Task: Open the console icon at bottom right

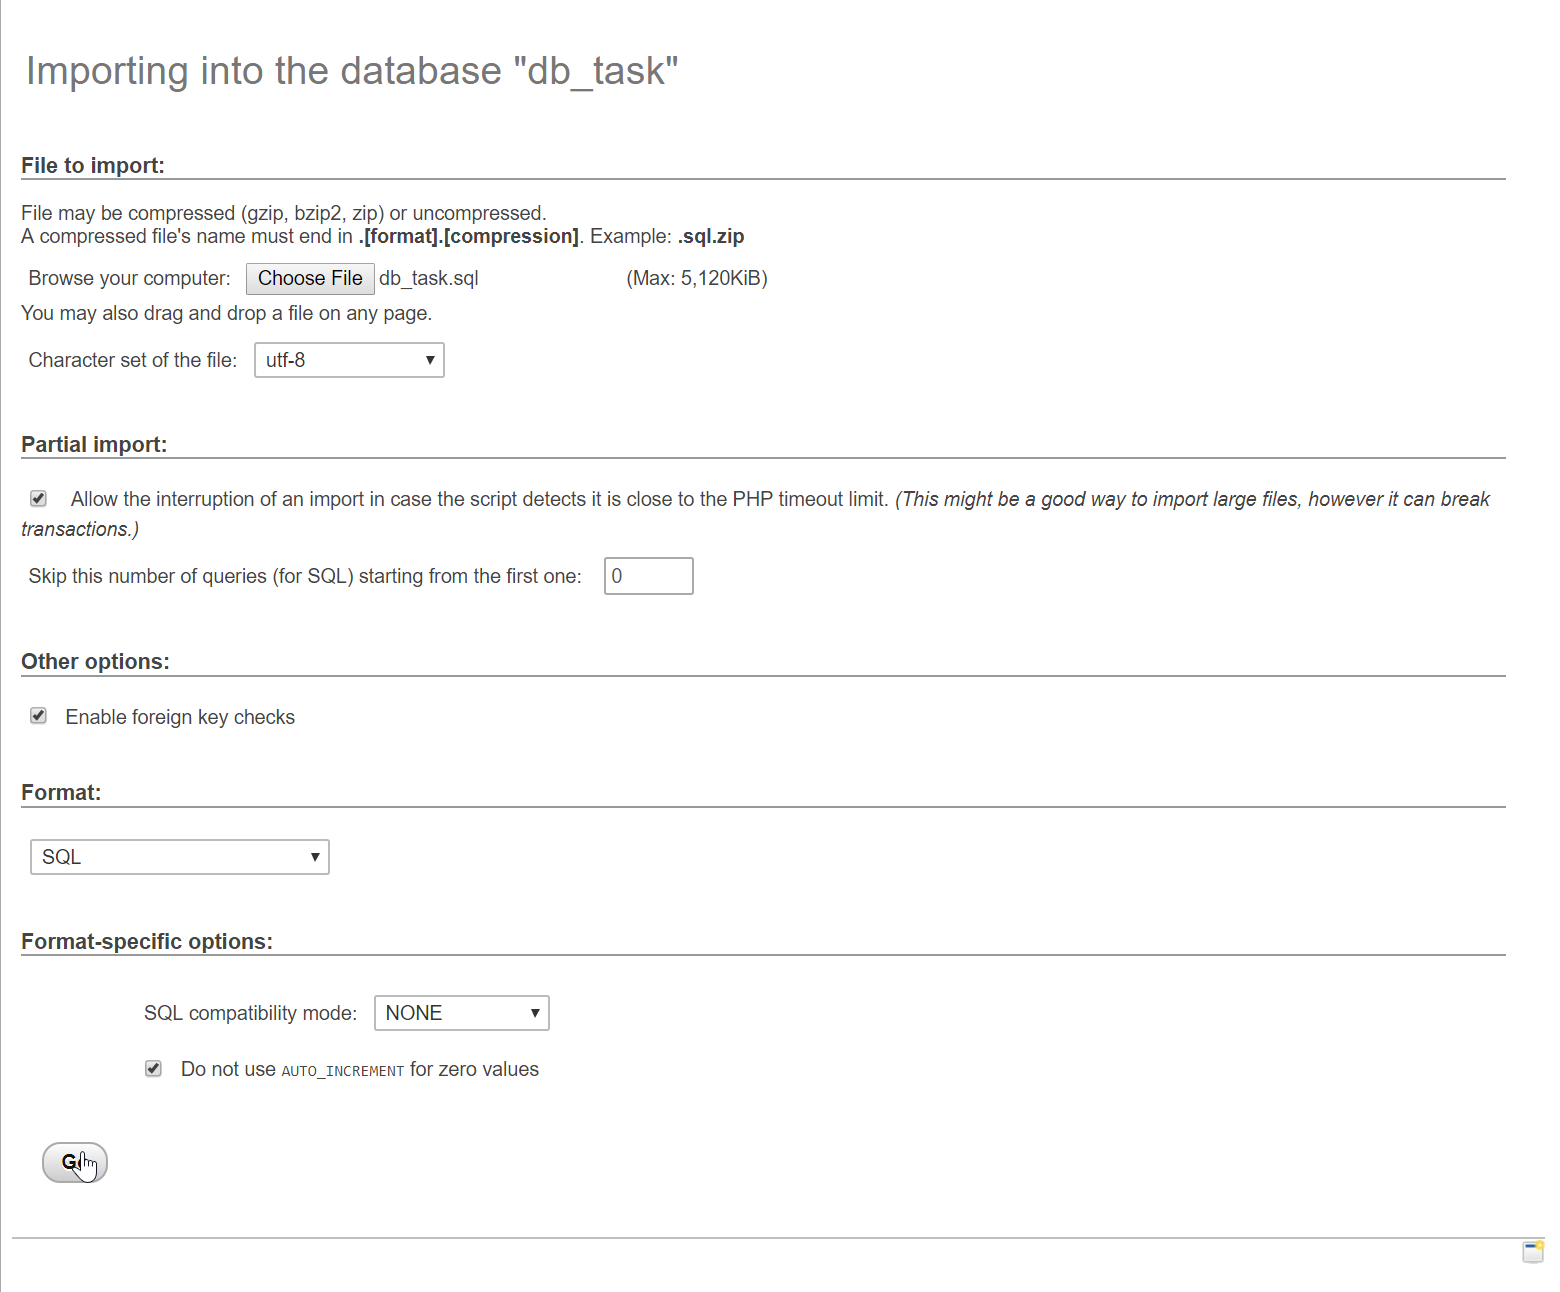Action: click(x=1533, y=1252)
